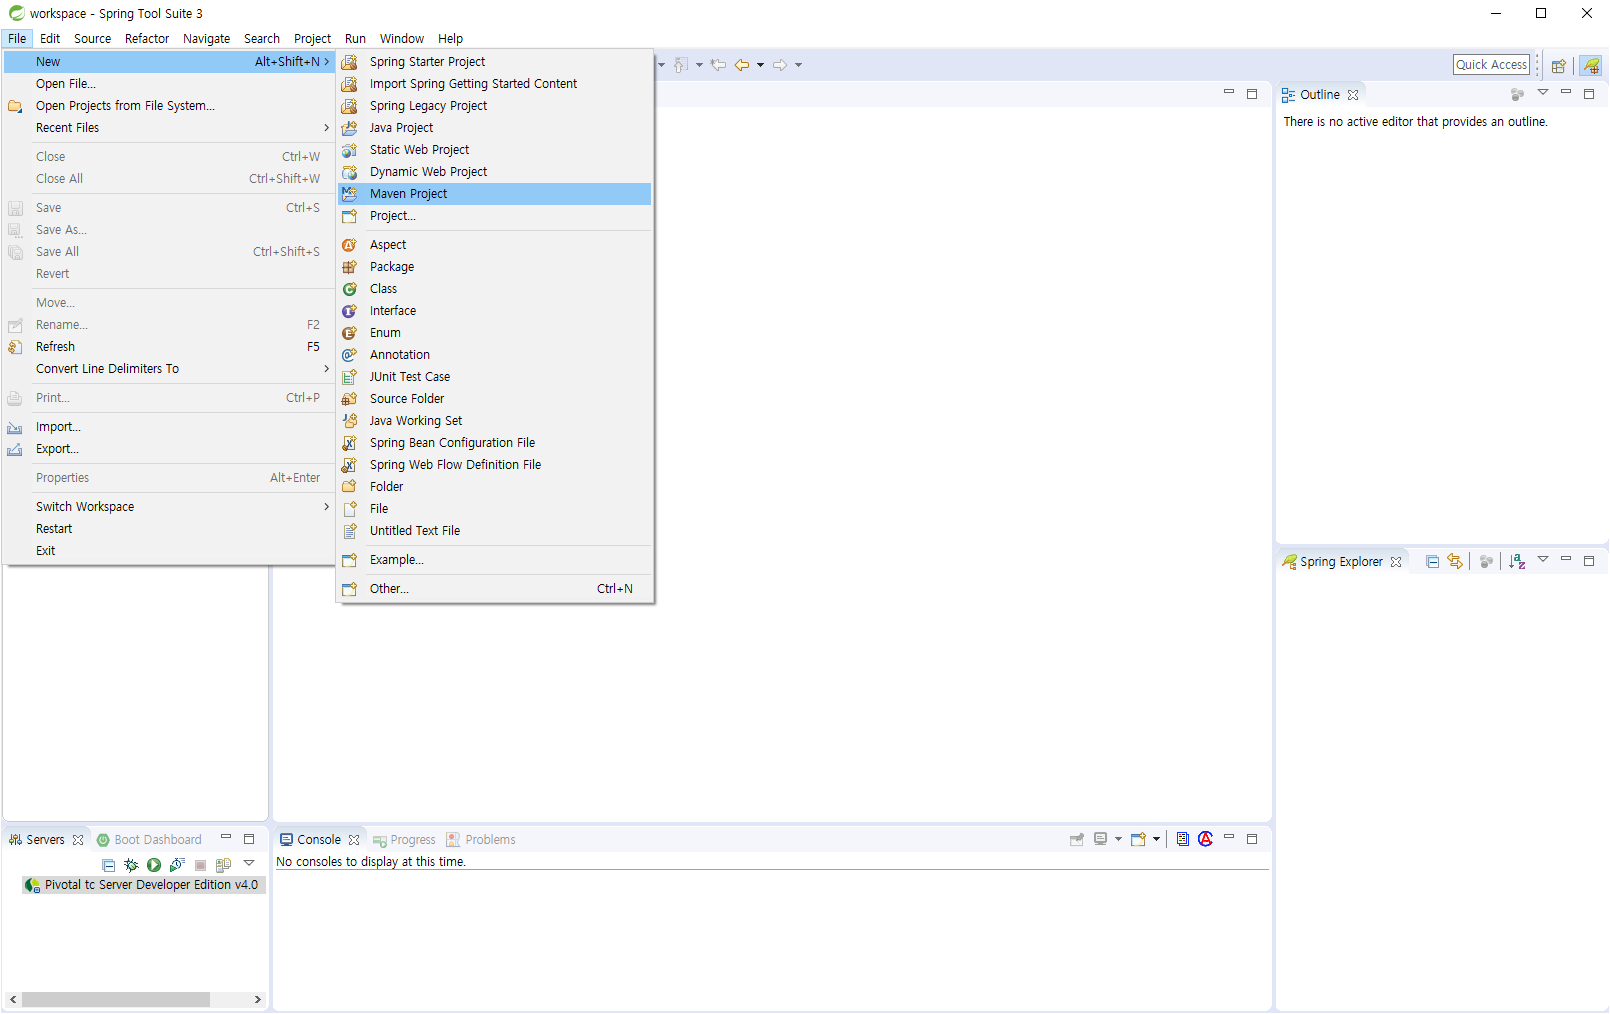Create a new Java Project
Screen dimensions: 1610x1014
tap(494, 128)
